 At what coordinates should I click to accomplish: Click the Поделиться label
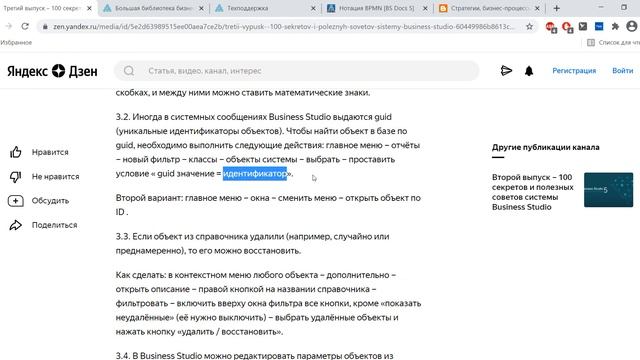[55, 225]
